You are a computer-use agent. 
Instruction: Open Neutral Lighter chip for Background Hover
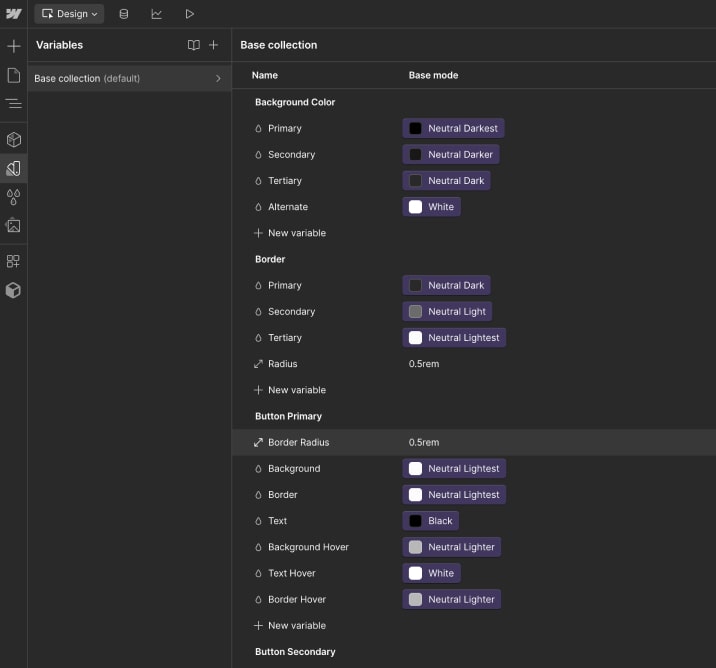point(452,547)
